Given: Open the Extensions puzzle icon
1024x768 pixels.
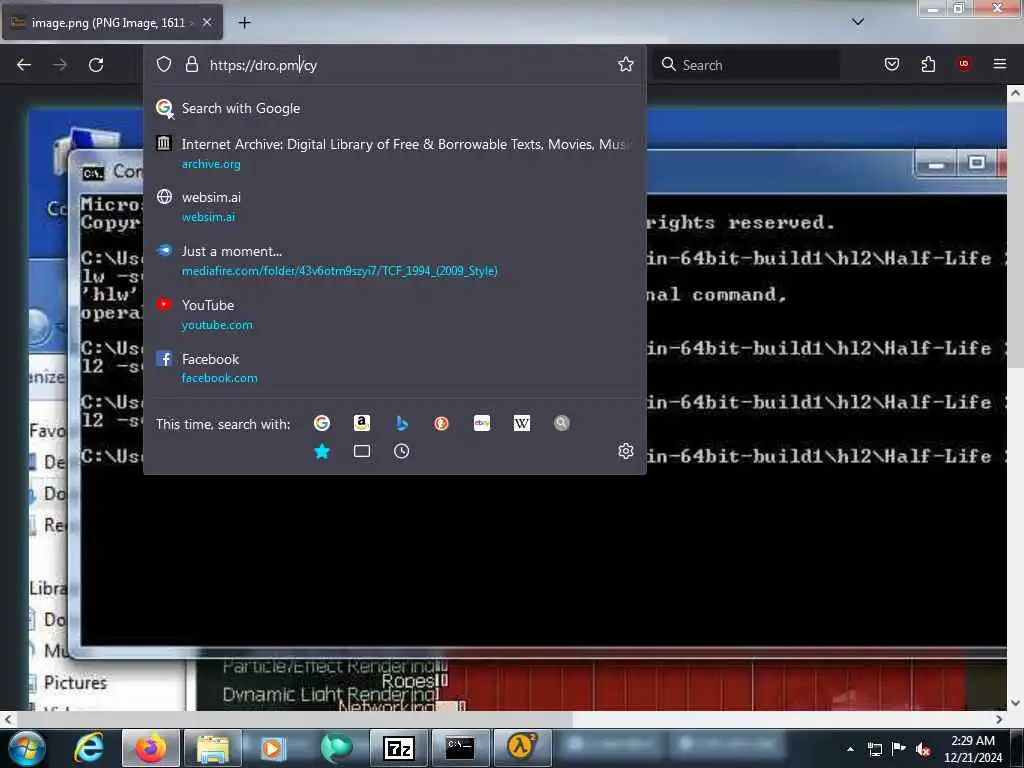Looking at the screenshot, I should coord(928,64).
